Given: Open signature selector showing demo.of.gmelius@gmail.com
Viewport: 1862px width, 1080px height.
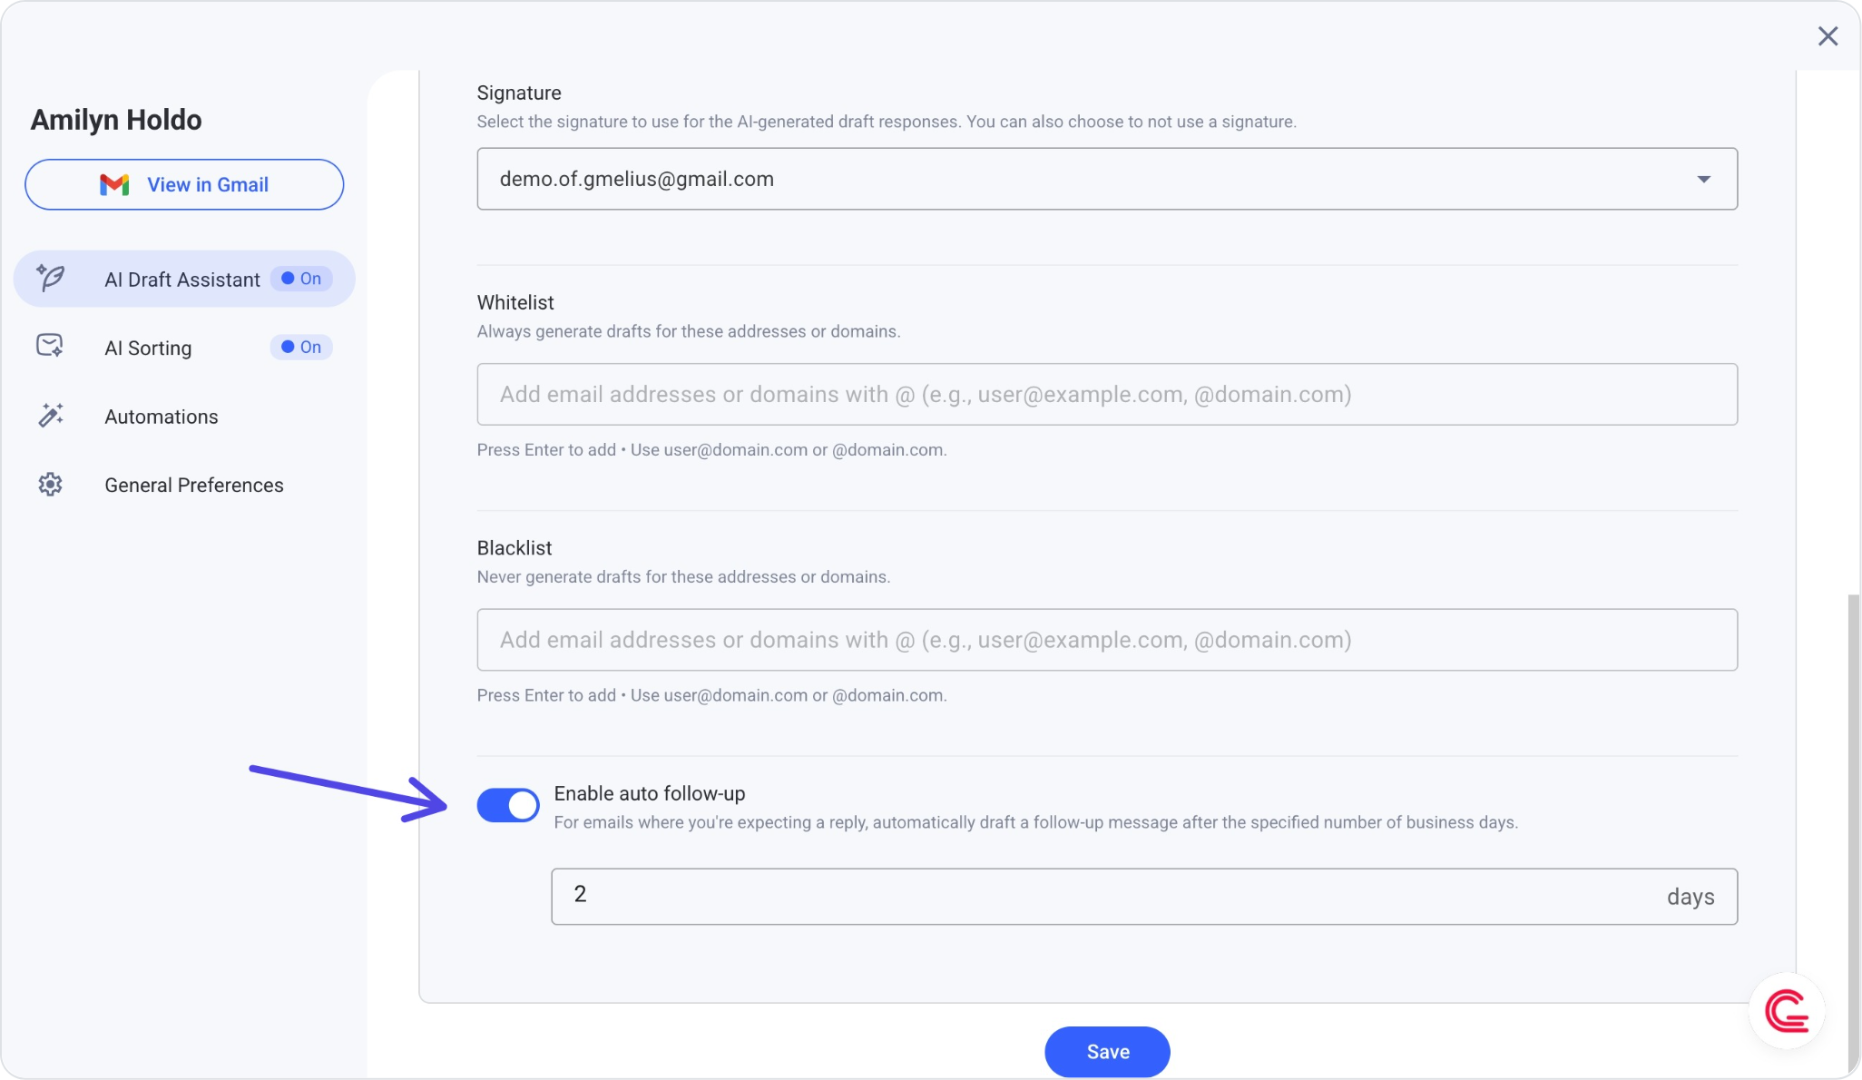Looking at the screenshot, I should tap(1107, 179).
